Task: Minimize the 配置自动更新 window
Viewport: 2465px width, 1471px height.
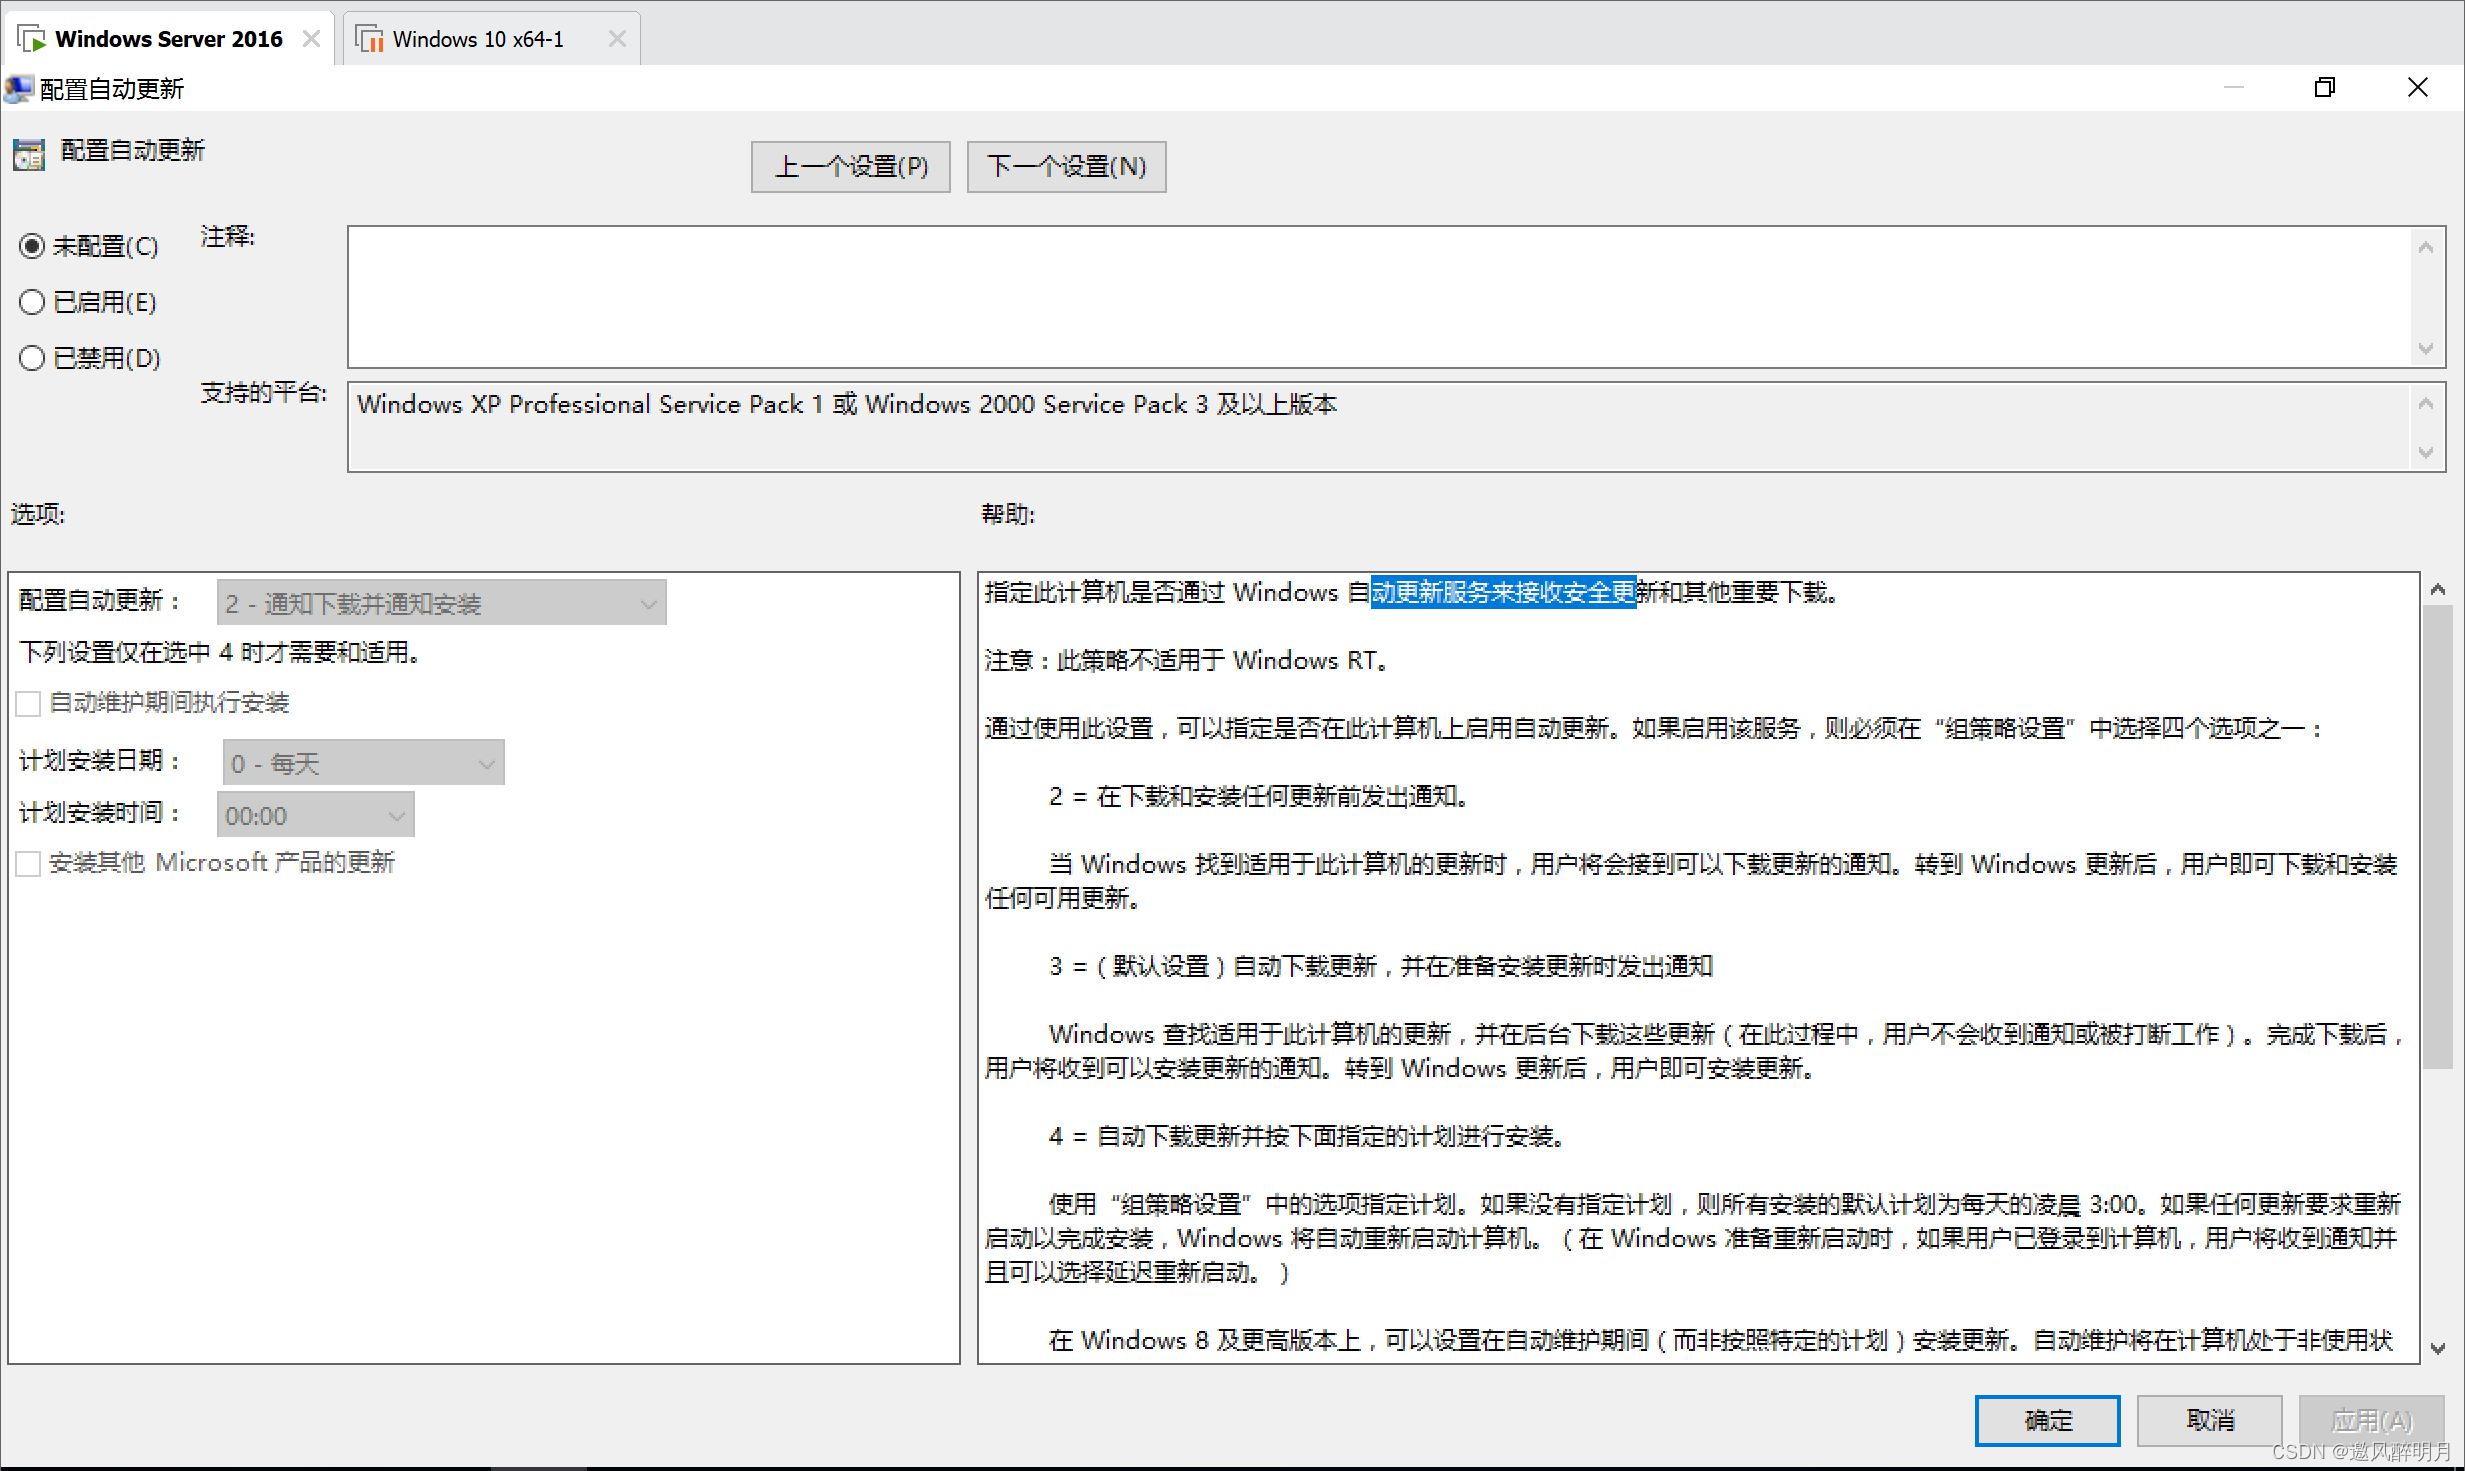Action: tap(2233, 88)
